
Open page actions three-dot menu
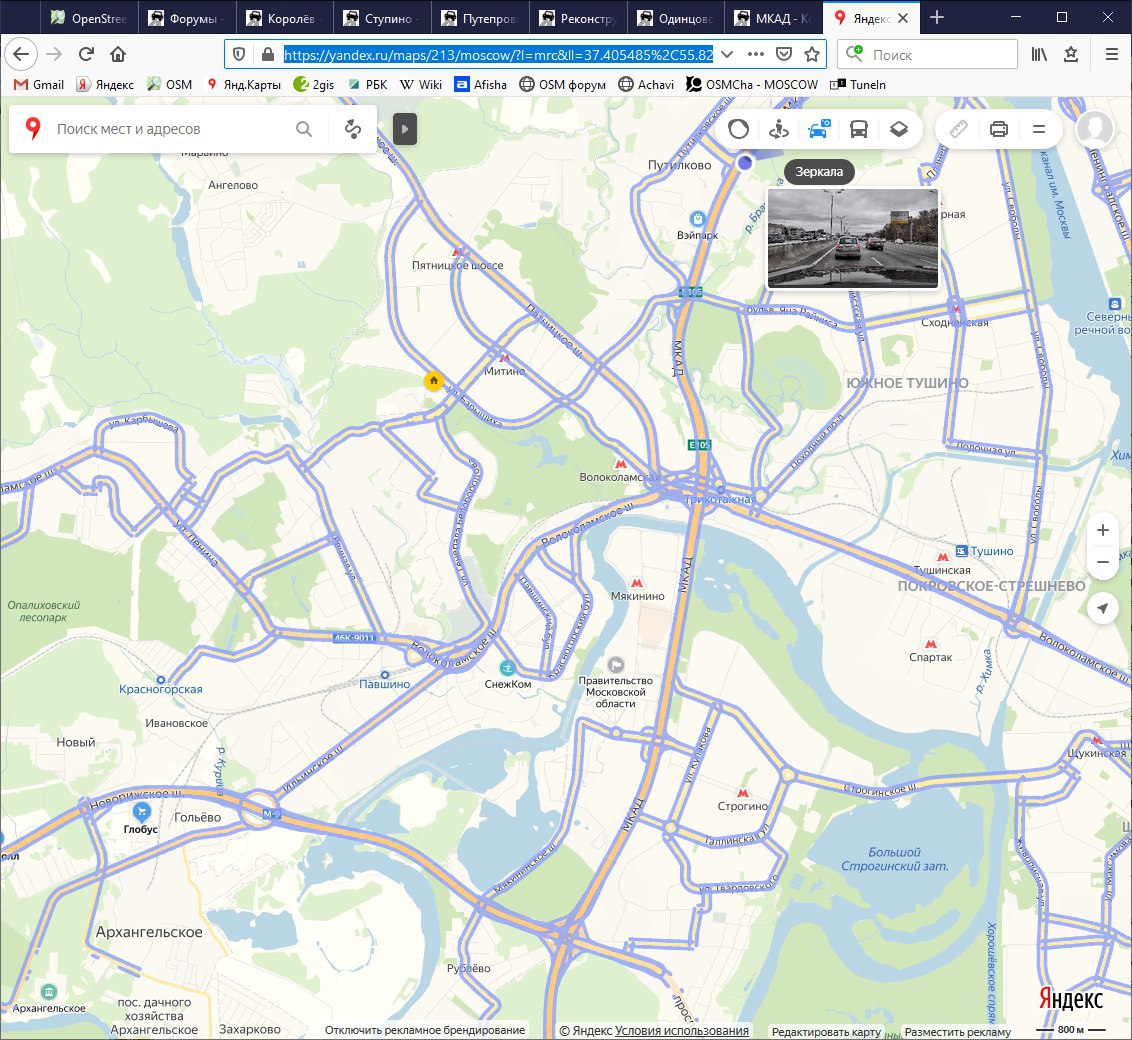point(756,54)
